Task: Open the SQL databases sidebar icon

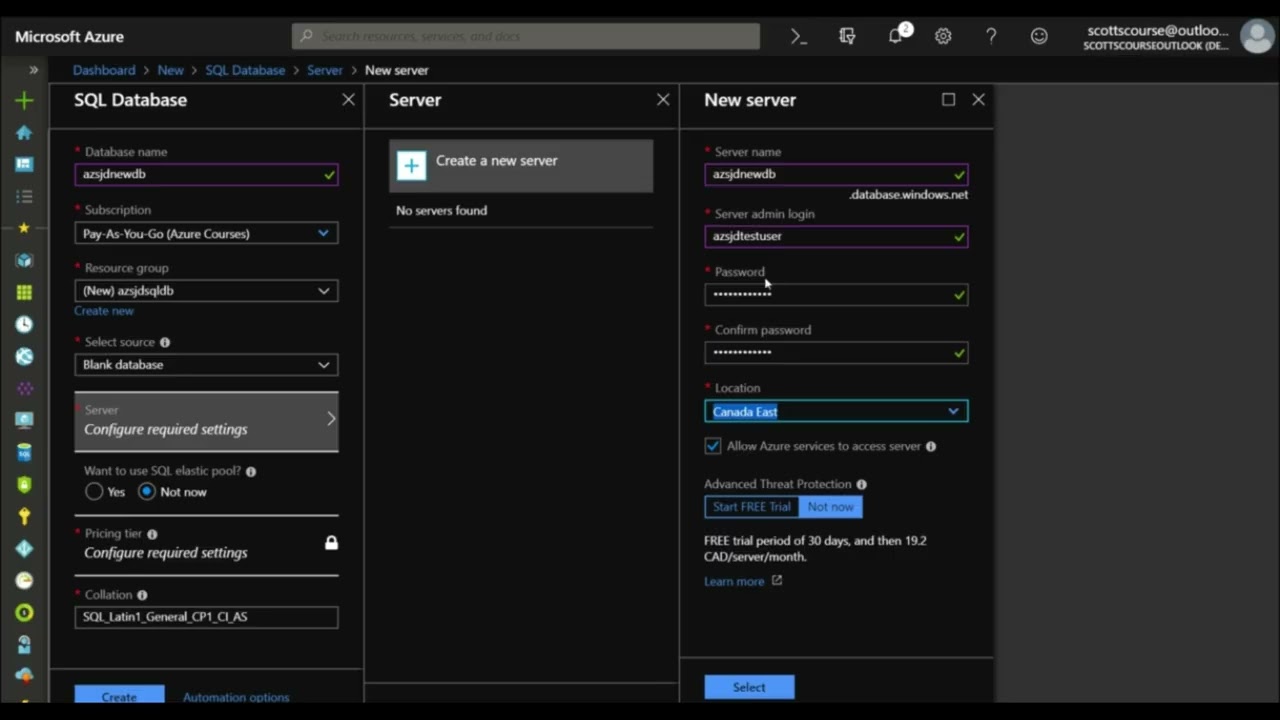Action: (24, 452)
